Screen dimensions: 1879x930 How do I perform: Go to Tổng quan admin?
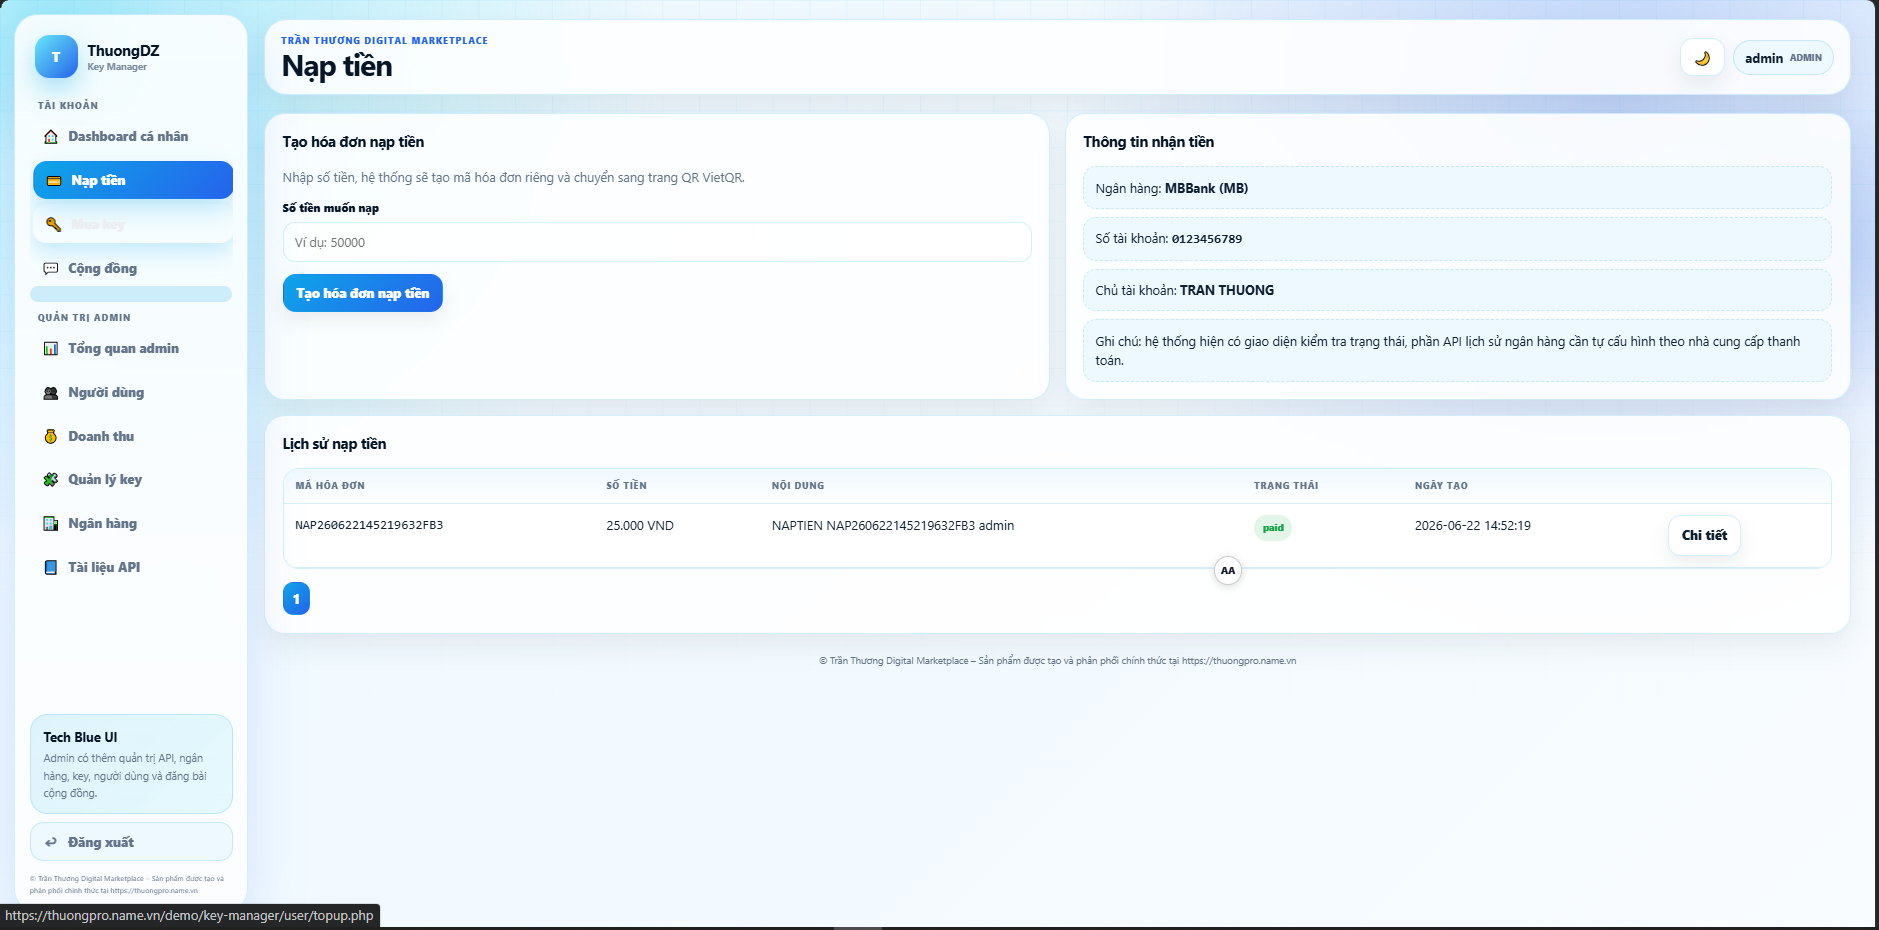click(x=132, y=349)
